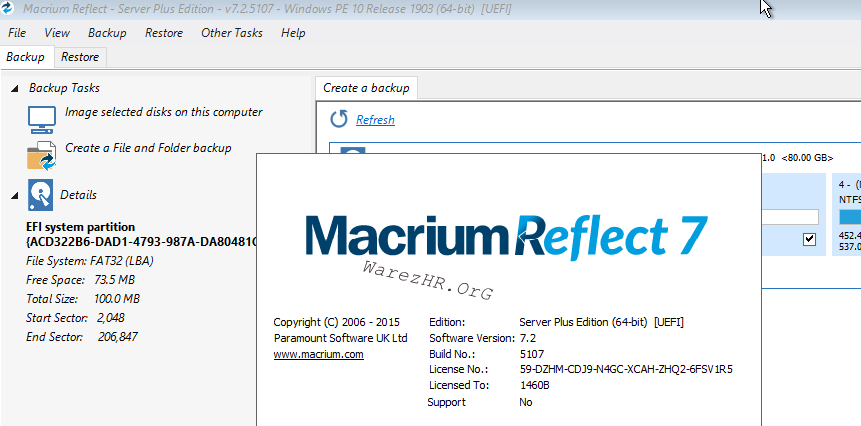Screen dimensions: 861x426
Task: Collapse the Details section
Action: [x=15, y=194]
